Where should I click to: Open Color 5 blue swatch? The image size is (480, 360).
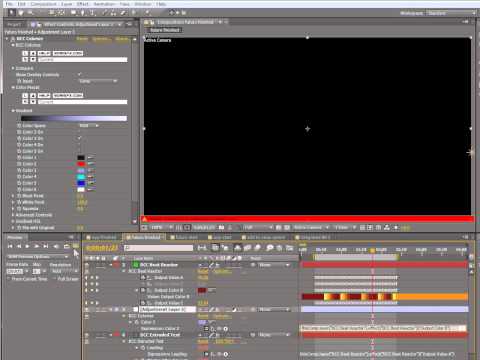click(81, 183)
